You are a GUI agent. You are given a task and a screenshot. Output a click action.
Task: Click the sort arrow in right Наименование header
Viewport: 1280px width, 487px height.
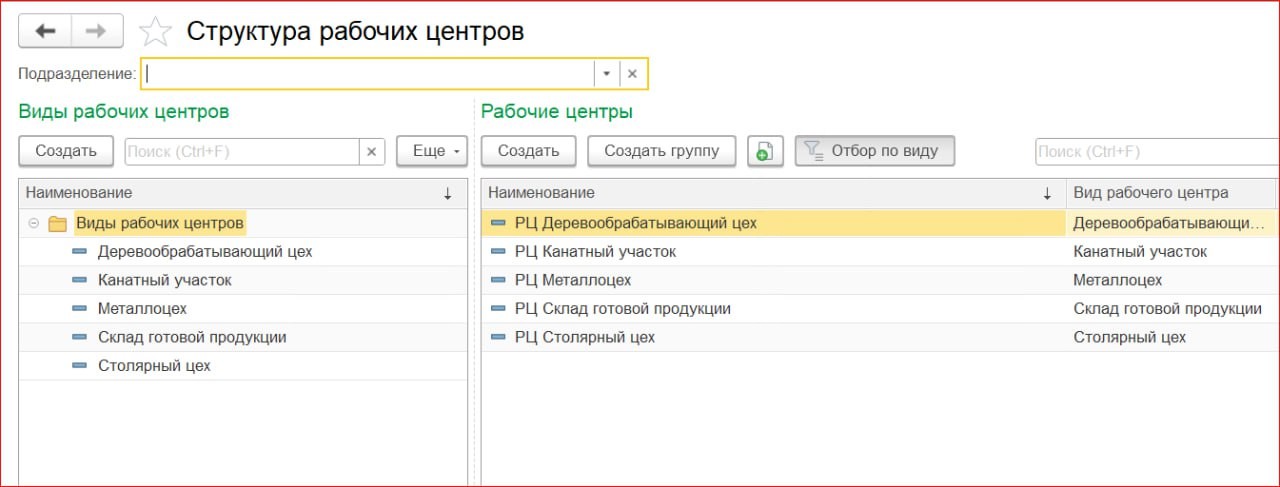[x=1047, y=193]
